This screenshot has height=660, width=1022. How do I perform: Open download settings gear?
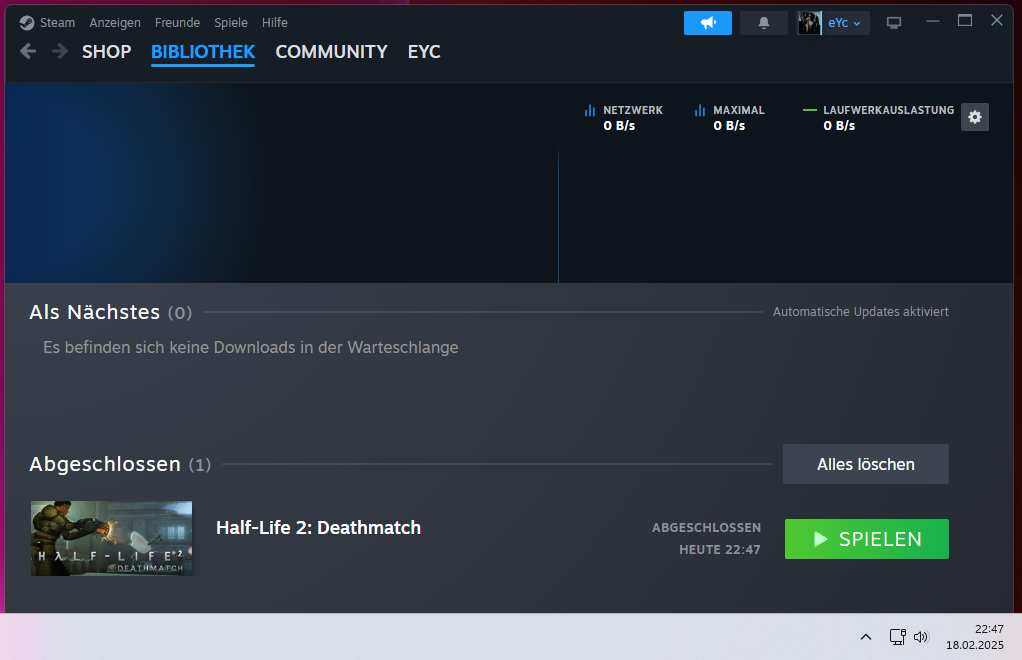coord(974,117)
